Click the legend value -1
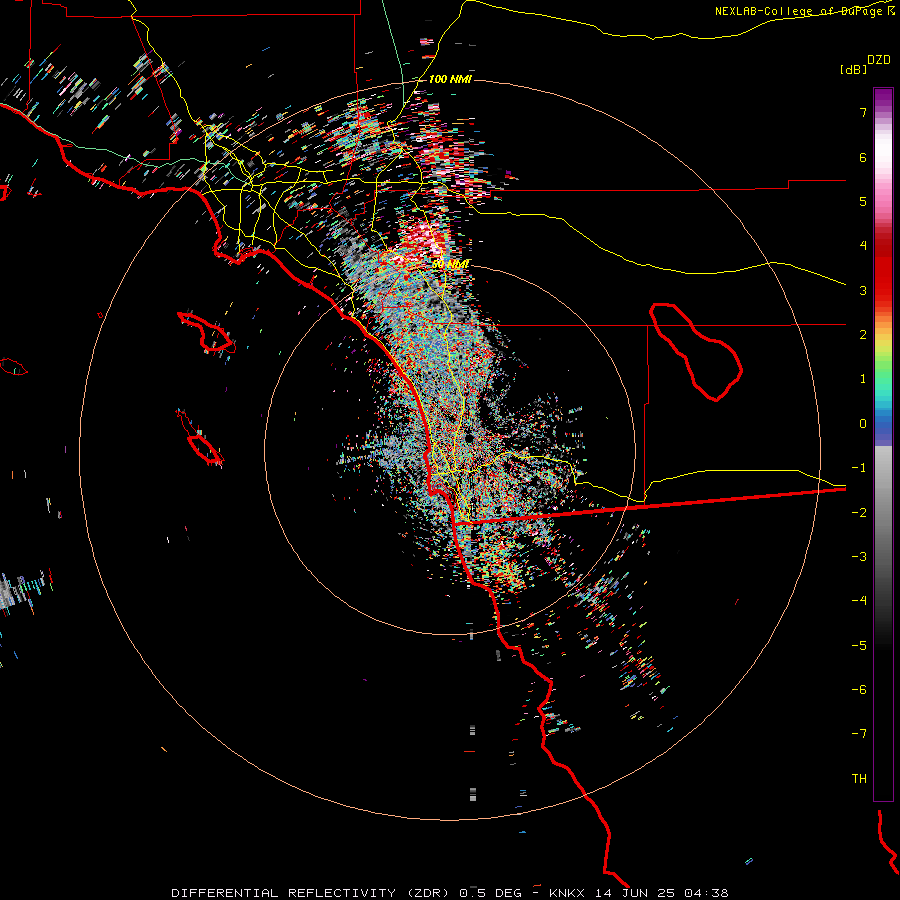Screen dimensions: 900x900 (859, 468)
